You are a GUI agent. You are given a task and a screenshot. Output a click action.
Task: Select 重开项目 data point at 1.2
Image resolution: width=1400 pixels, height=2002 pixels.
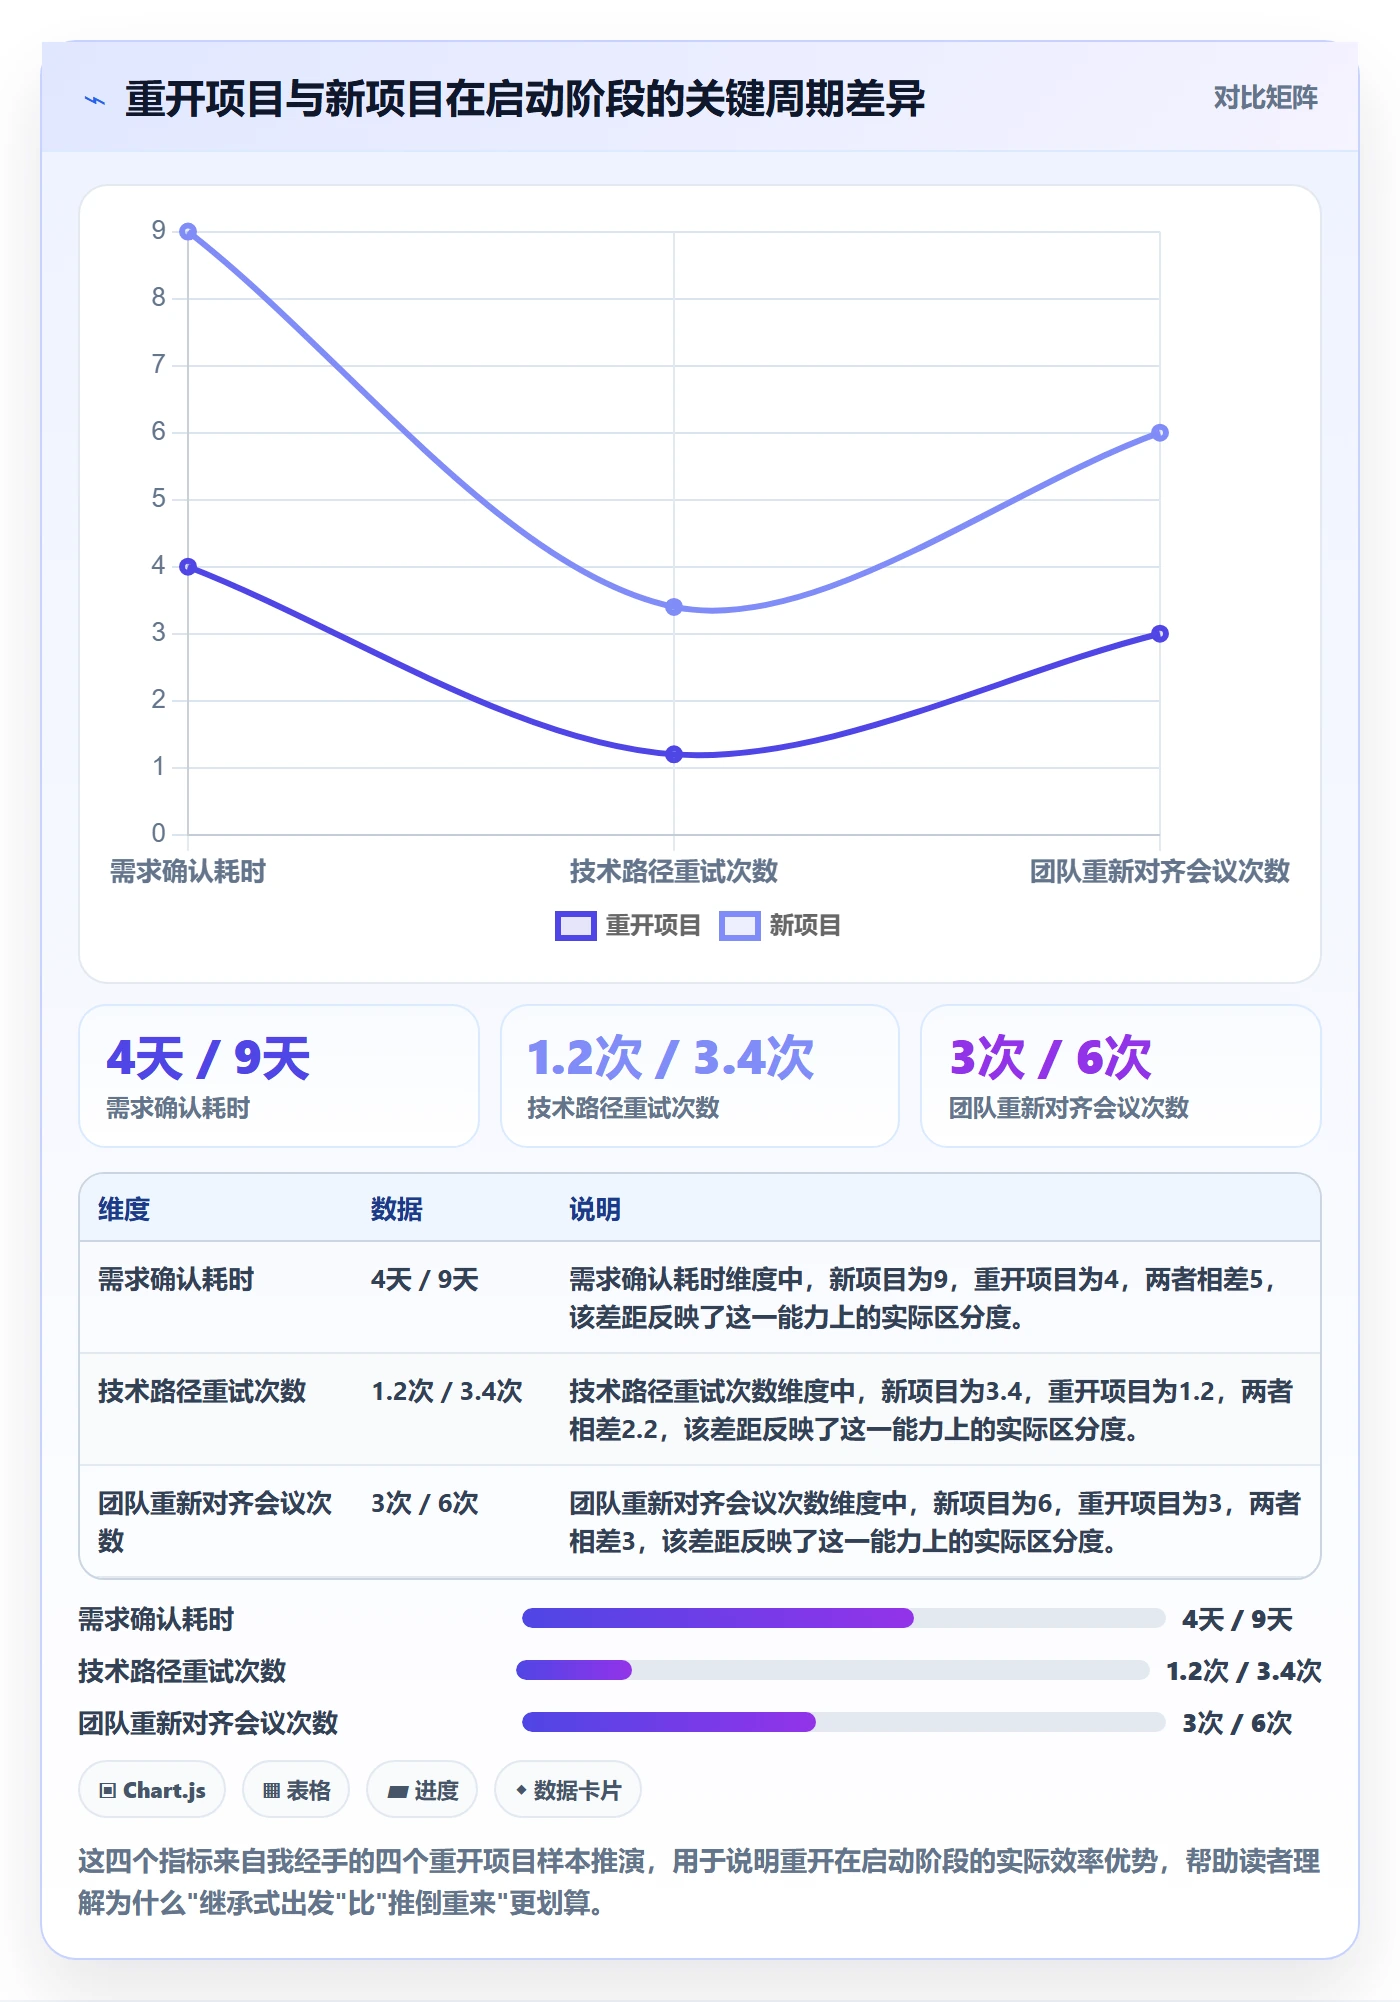coord(674,754)
